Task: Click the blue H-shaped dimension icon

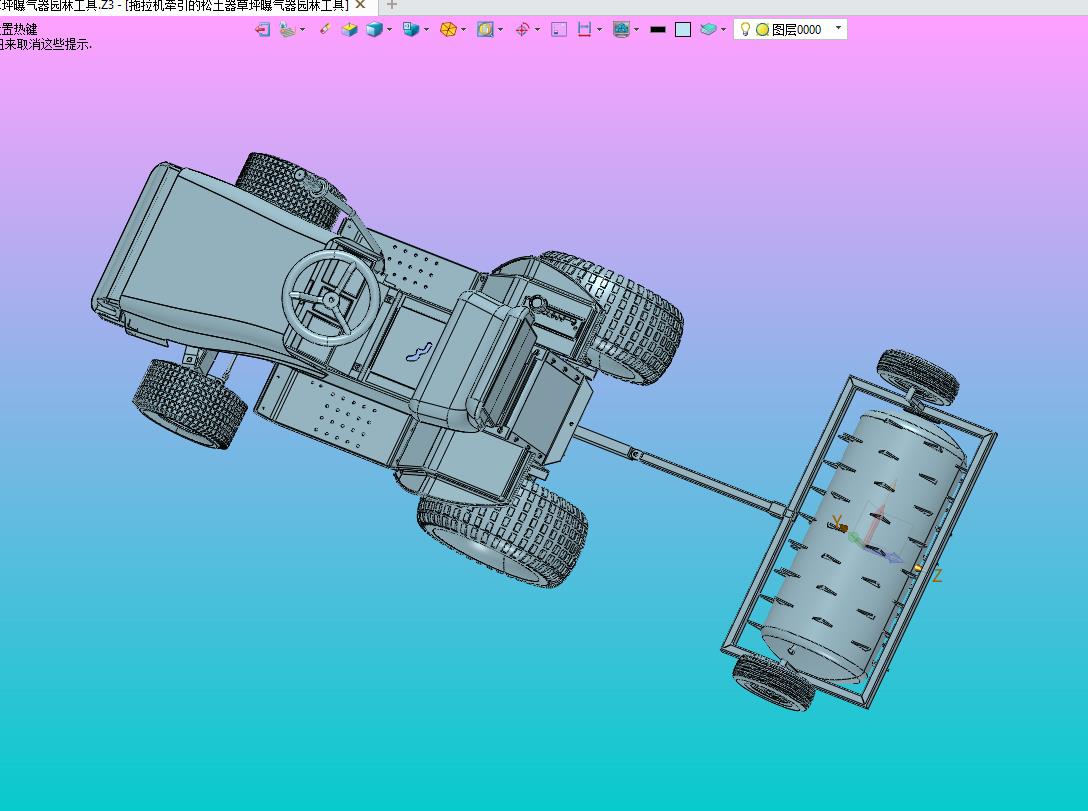Action: point(584,29)
